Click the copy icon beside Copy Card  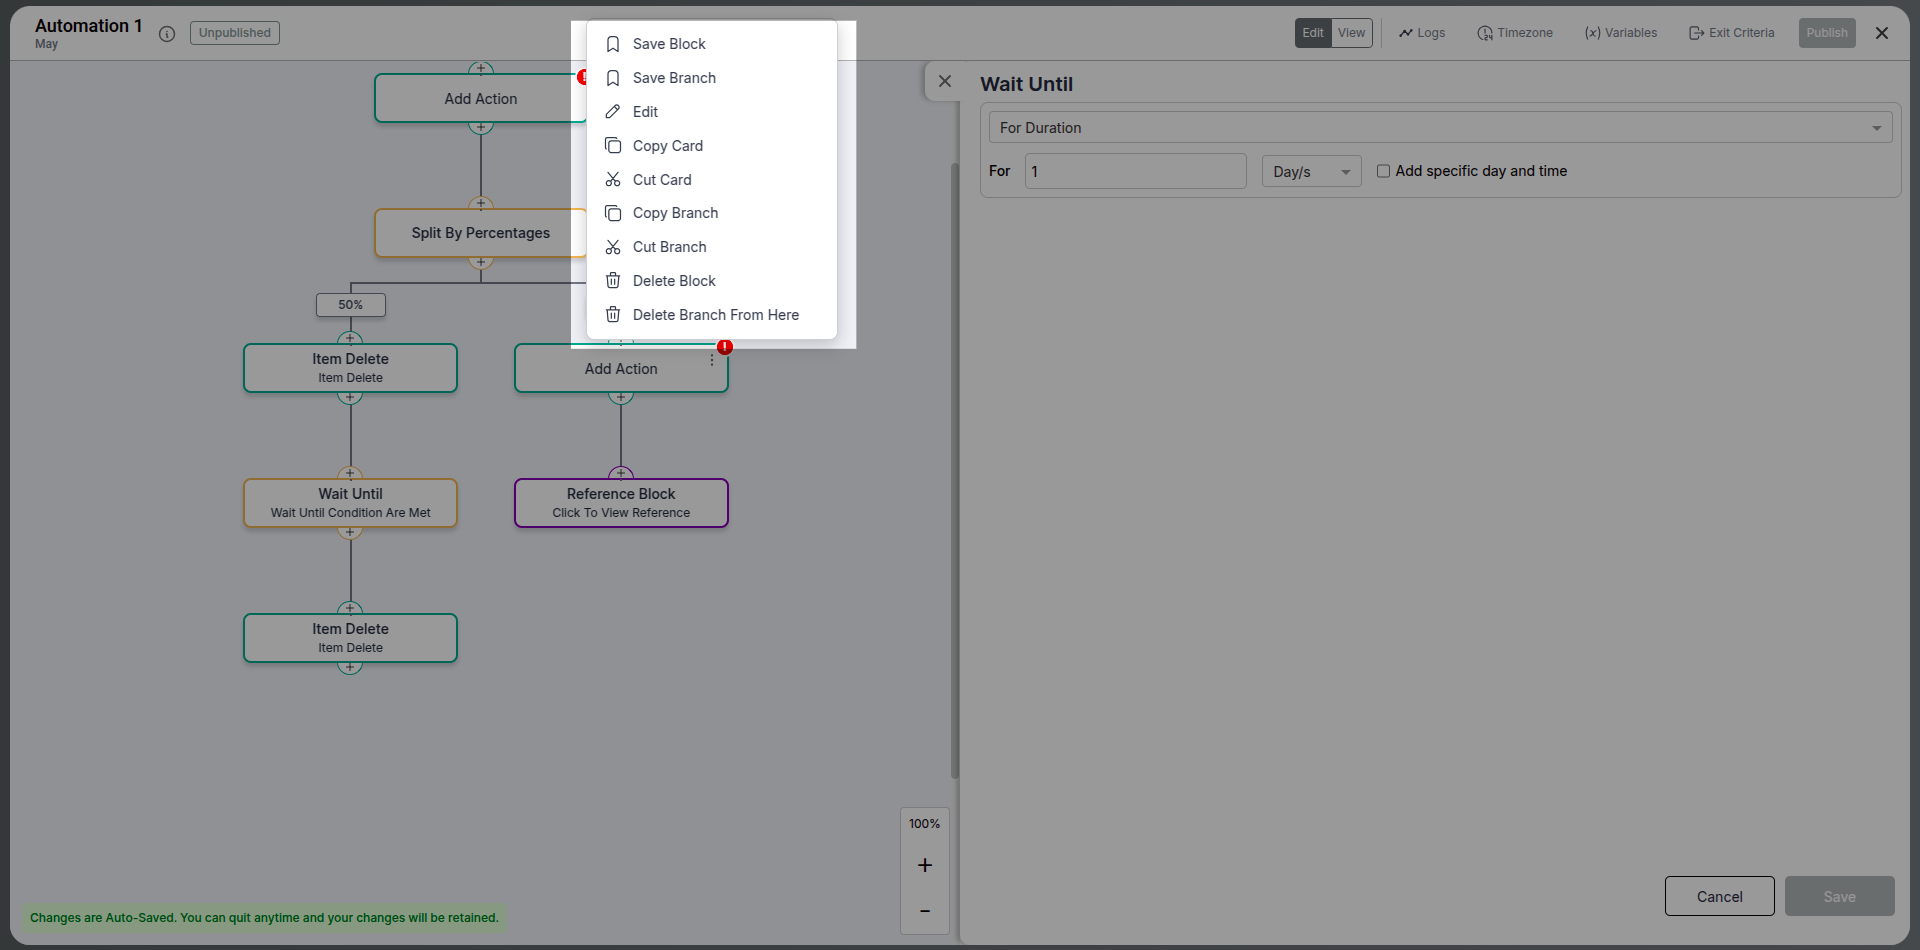613,146
